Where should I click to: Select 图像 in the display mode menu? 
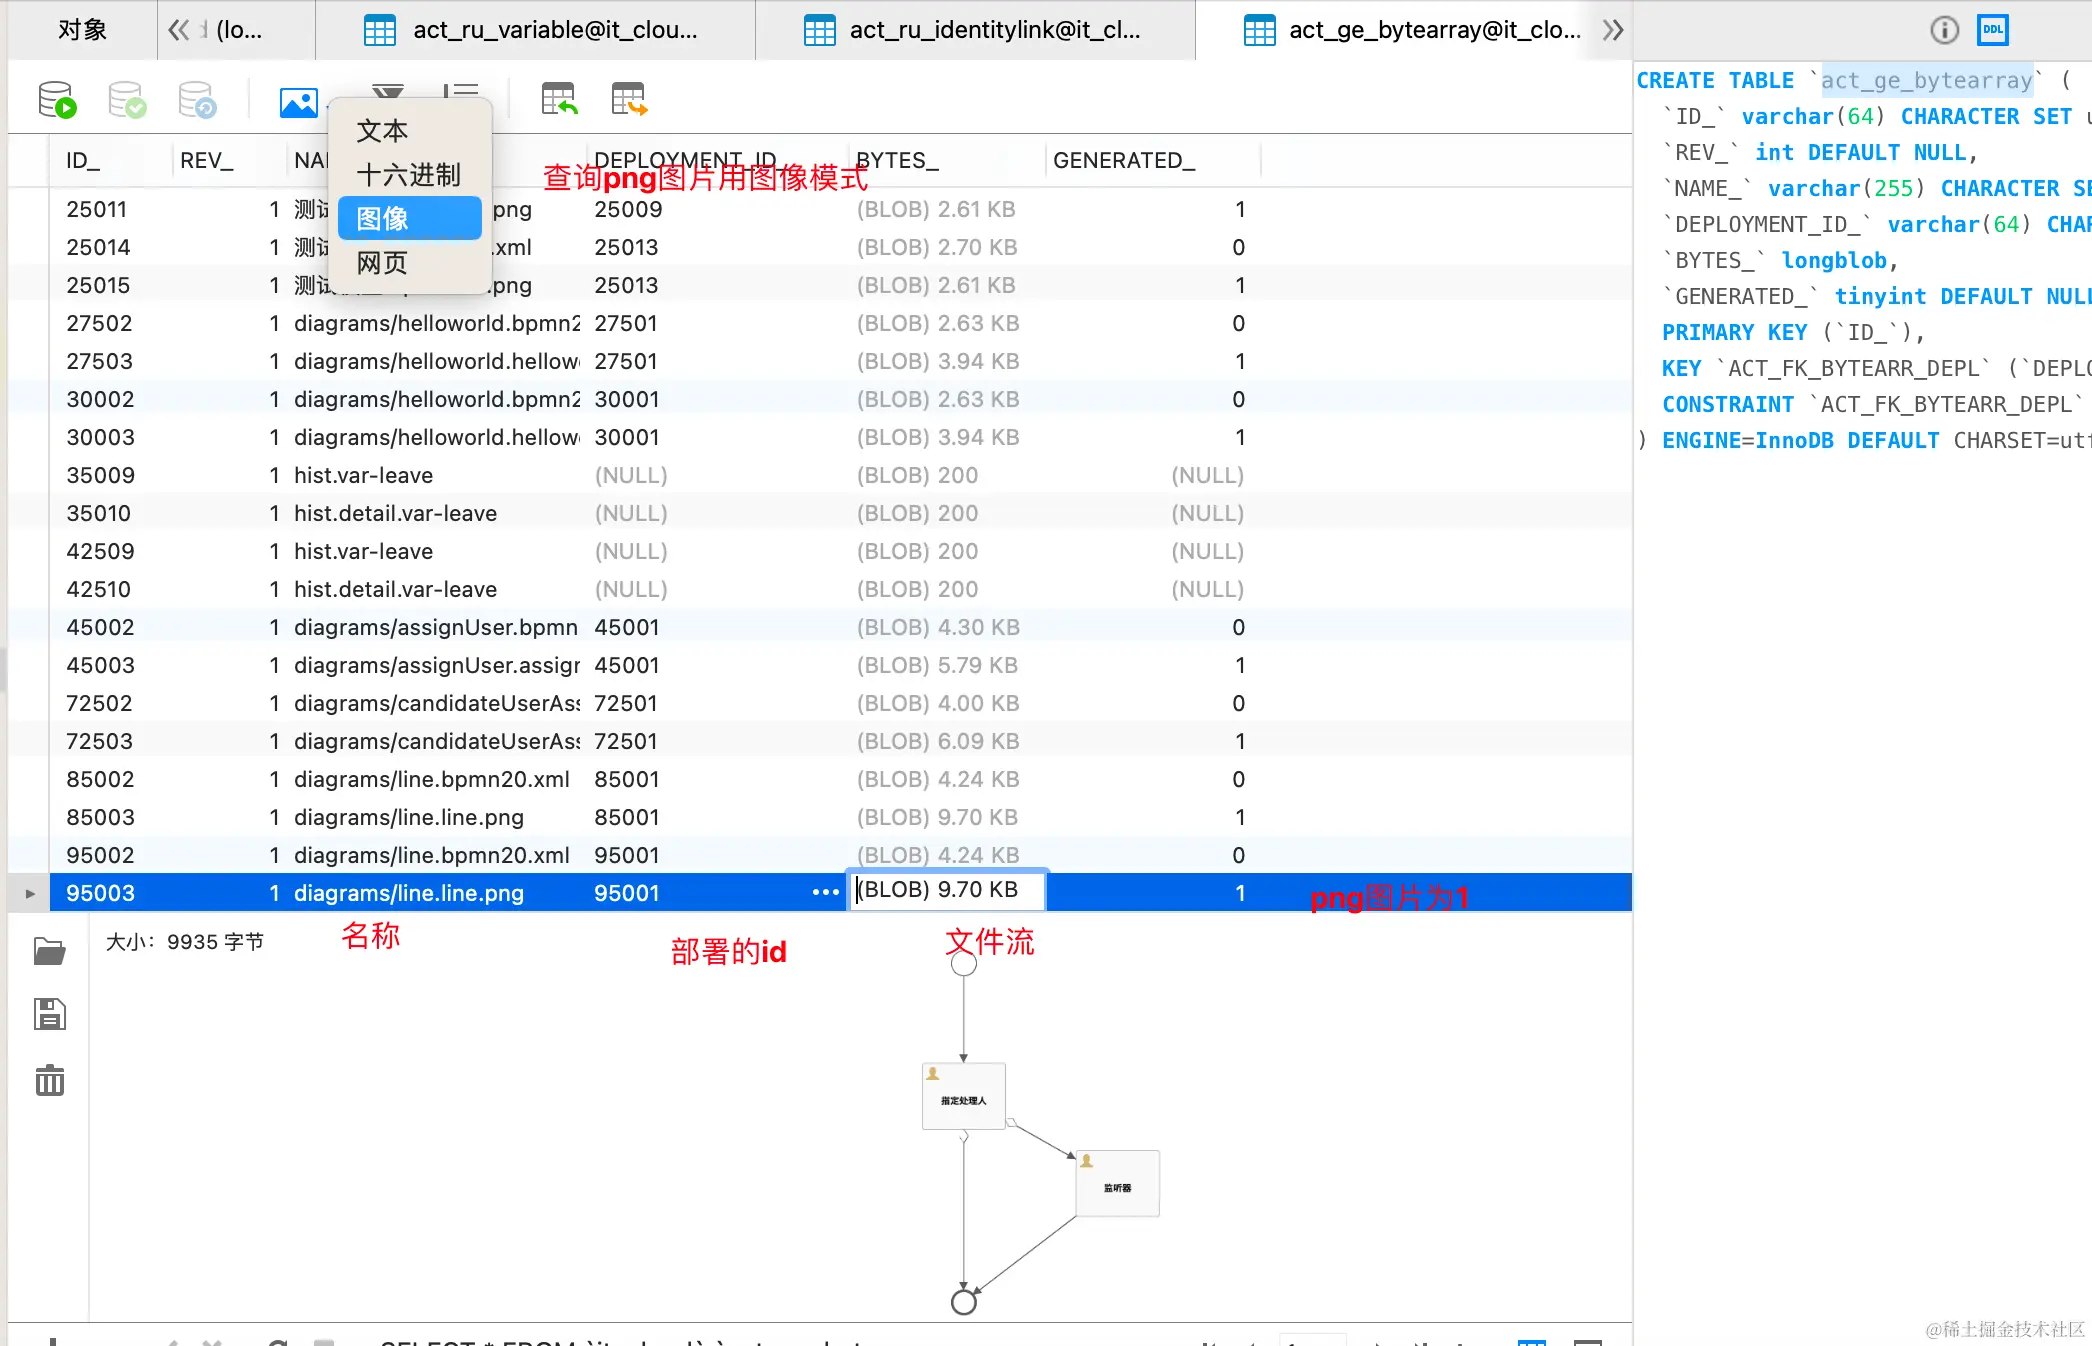(409, 218)
